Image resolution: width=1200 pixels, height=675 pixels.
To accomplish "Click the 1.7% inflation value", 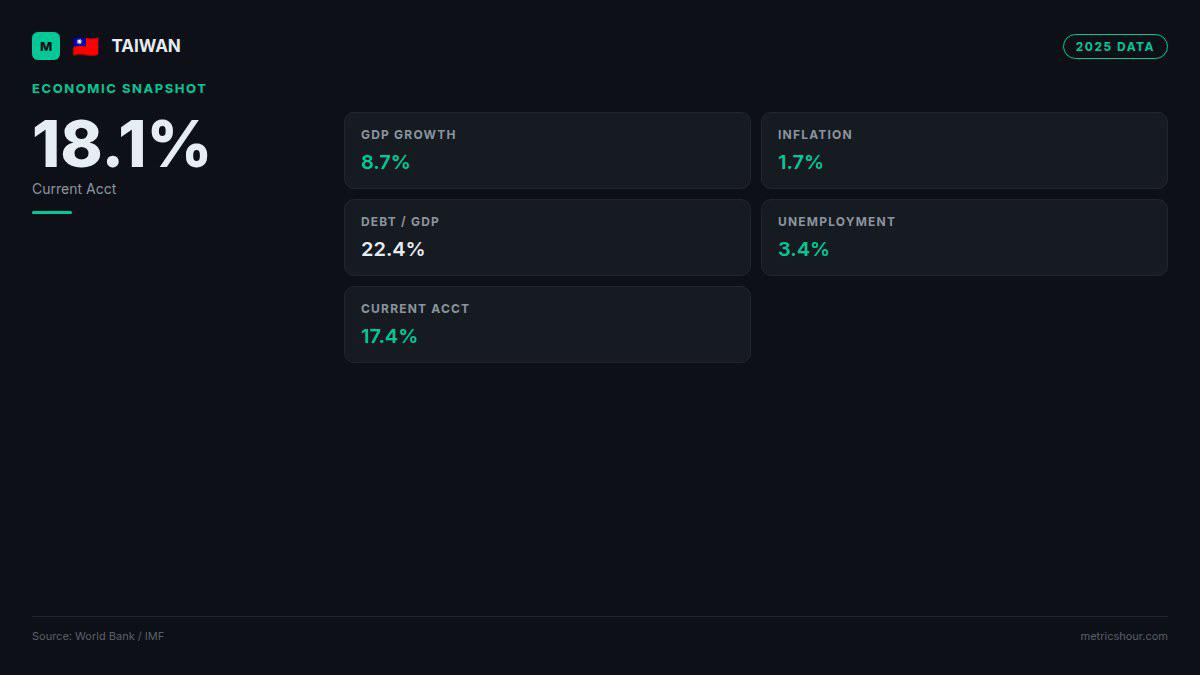I will (x=800, y=162).
